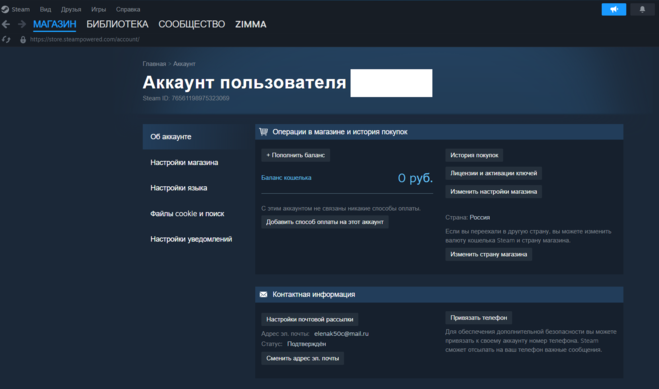Click the Контактная информация section header
The image size is (659, 389).
439,294
